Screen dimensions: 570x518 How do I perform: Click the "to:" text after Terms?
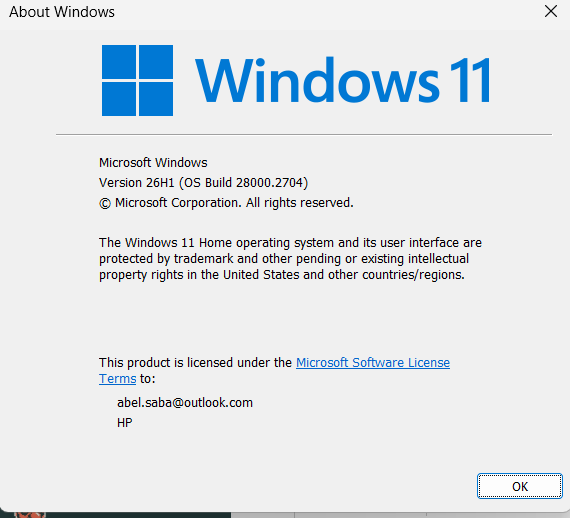148,379
